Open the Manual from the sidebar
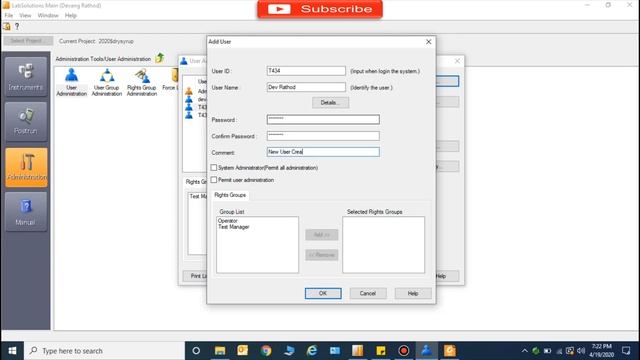Image resolution: width=640 pixels, height=360 pixels. click(x=26, y=212)
